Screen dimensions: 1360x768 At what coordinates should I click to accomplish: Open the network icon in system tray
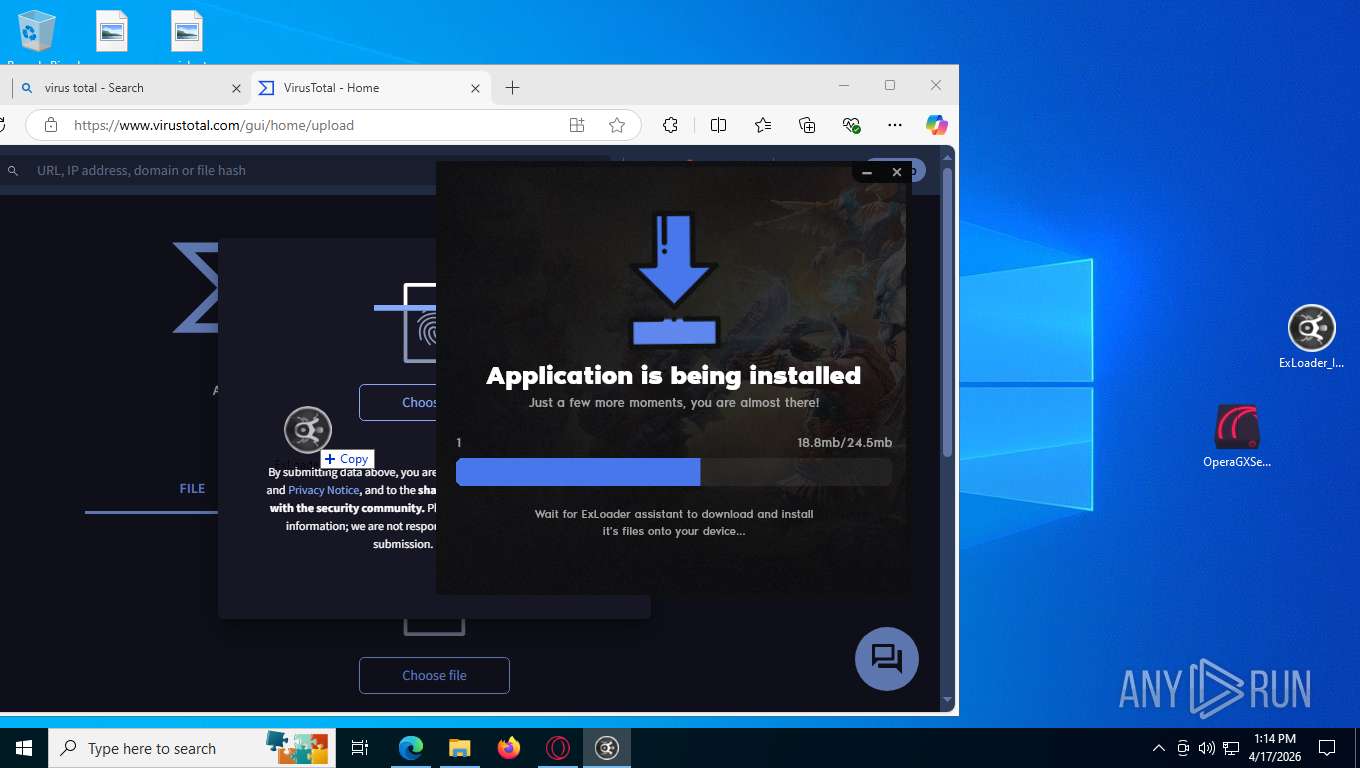pyautogui.click(x=1231, y=748)
